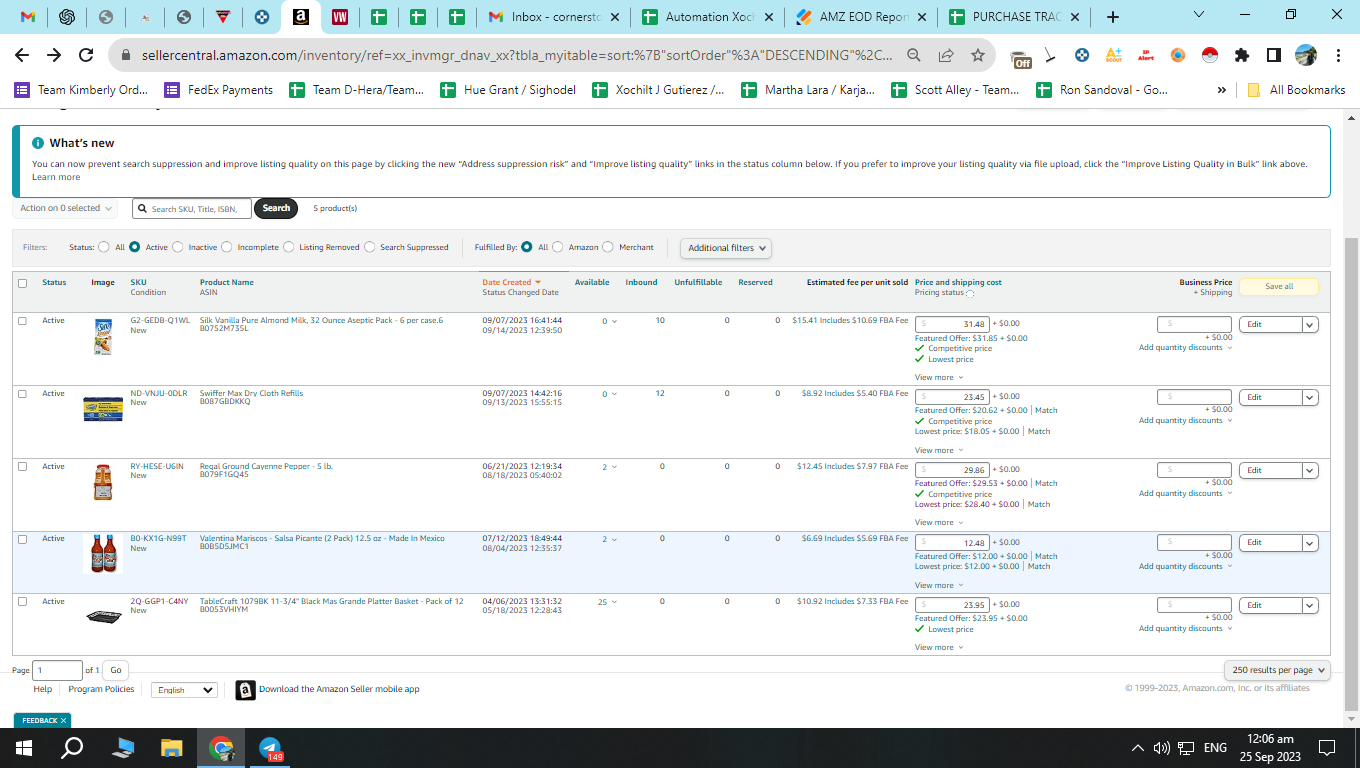Click Go next to the page number
The height and width of the screenshot is (768, 1360).
[116, 670]
